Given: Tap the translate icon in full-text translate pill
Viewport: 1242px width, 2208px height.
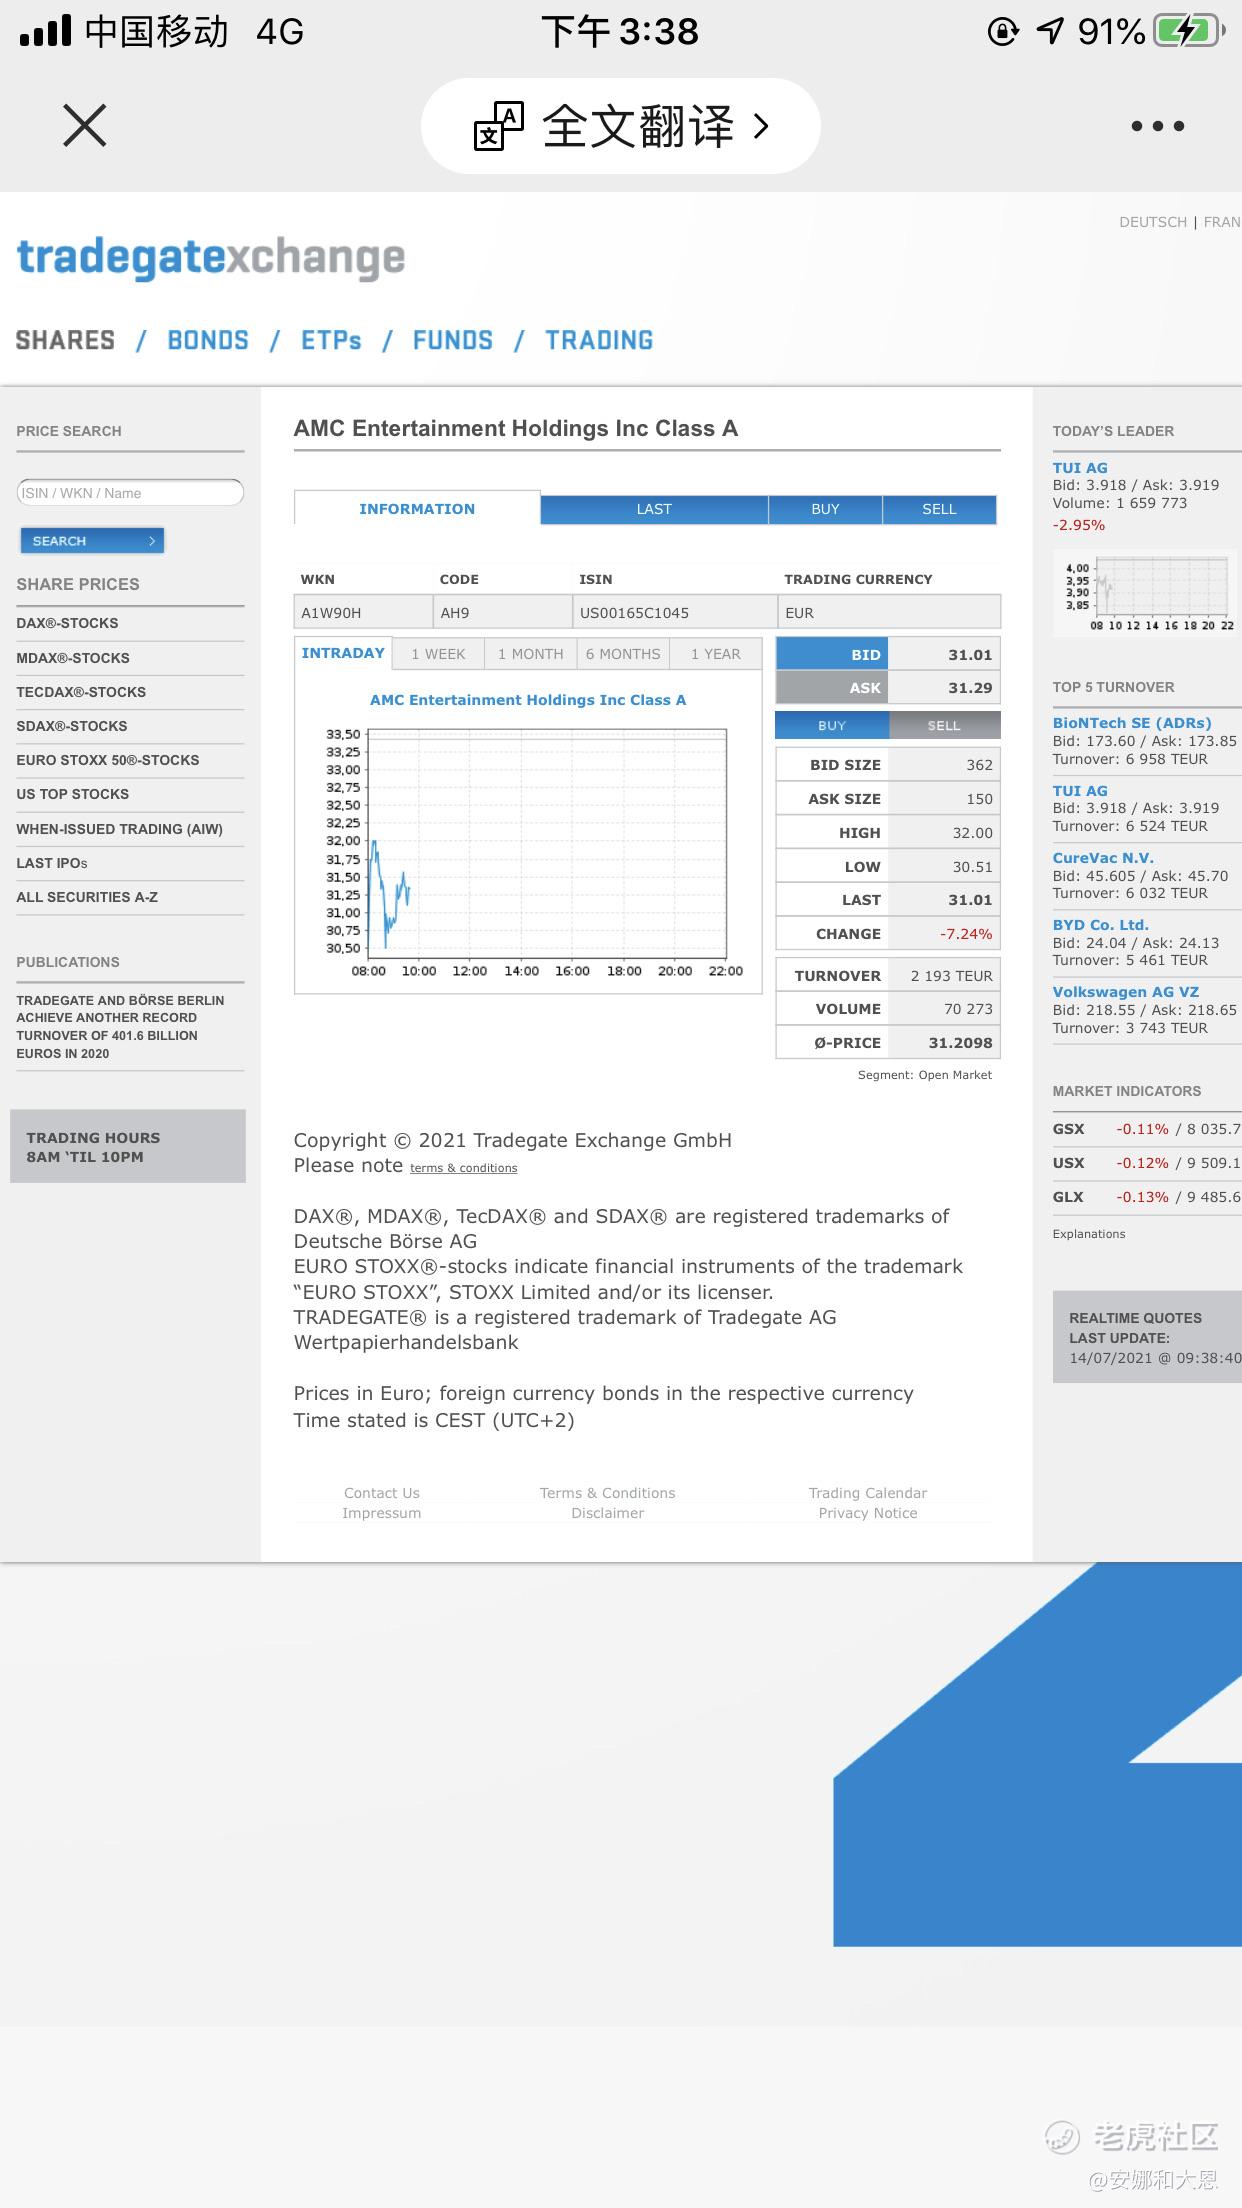Looking at the screenshot, I should [x=498, y=126].
